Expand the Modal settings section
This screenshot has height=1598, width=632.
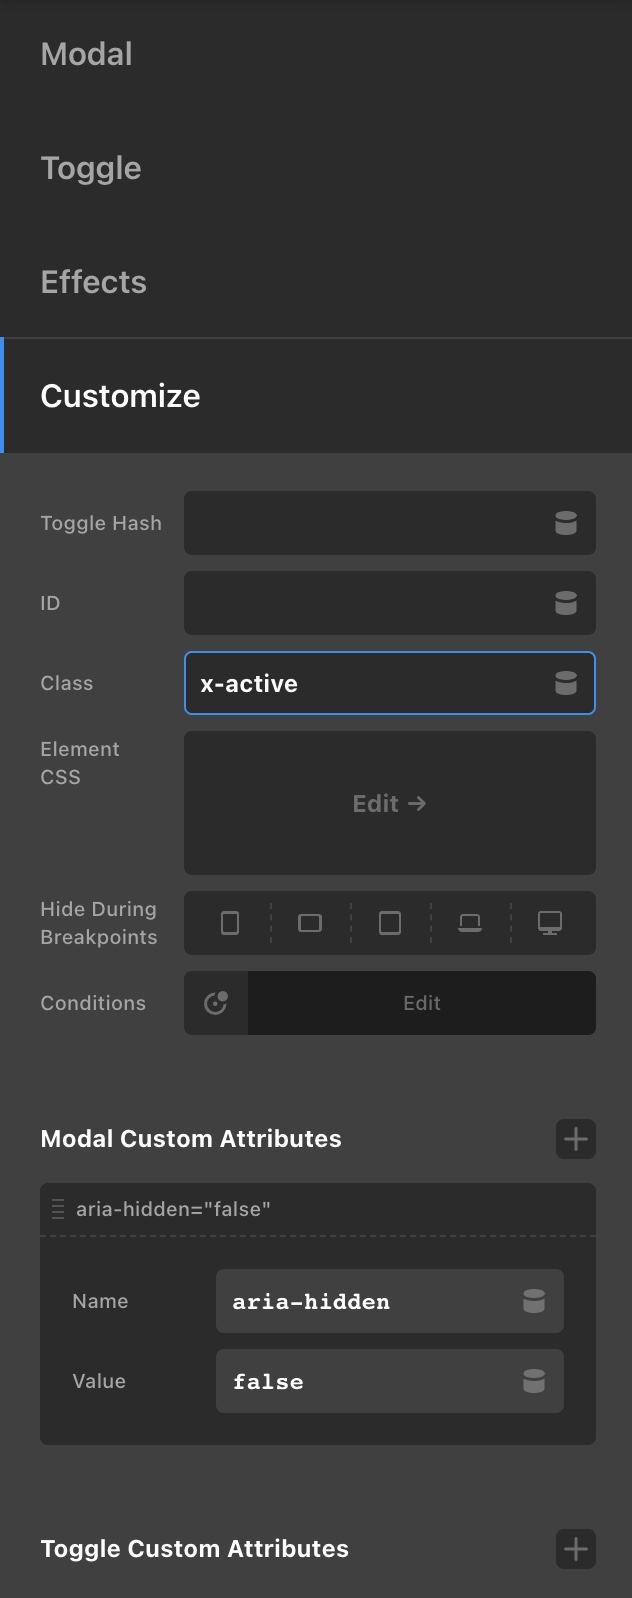(x=87, y=54)
